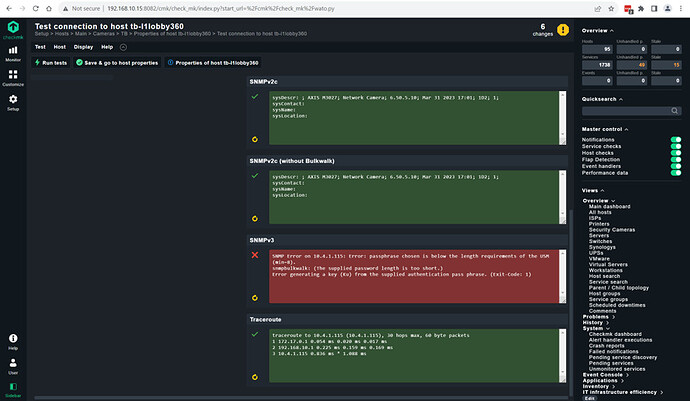The width and height of the screenshot is (690, 401).
Task: Click Save & go to host properties
Action: point(118,63)
